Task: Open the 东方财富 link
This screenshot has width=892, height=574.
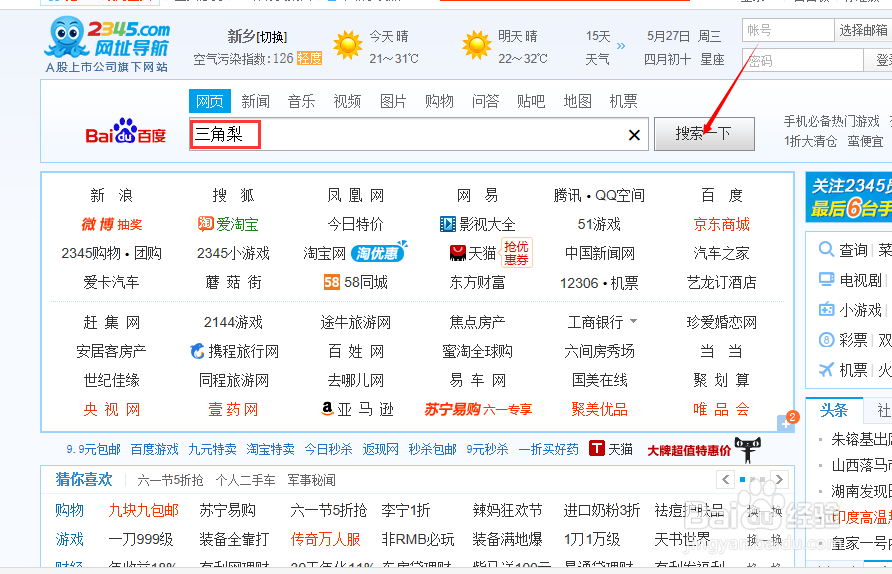Action: click(x=477, y=282)
